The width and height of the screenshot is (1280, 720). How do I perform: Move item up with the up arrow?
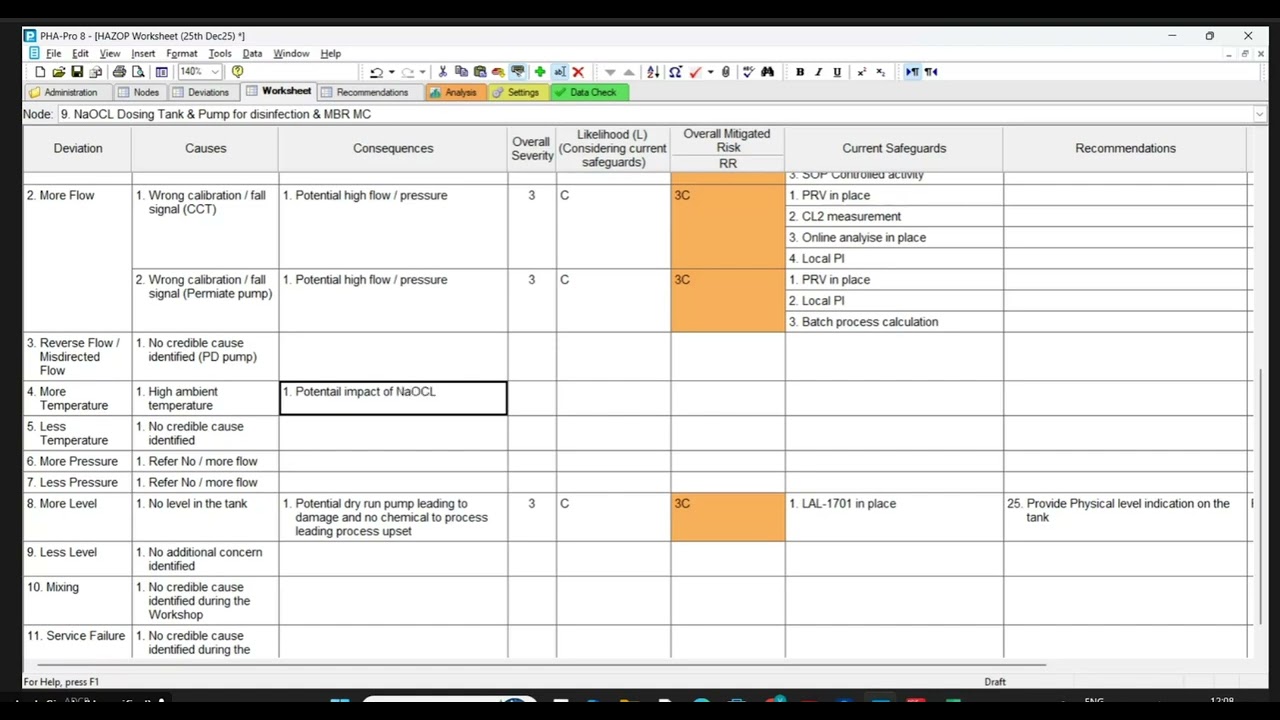tap(628, 72)
